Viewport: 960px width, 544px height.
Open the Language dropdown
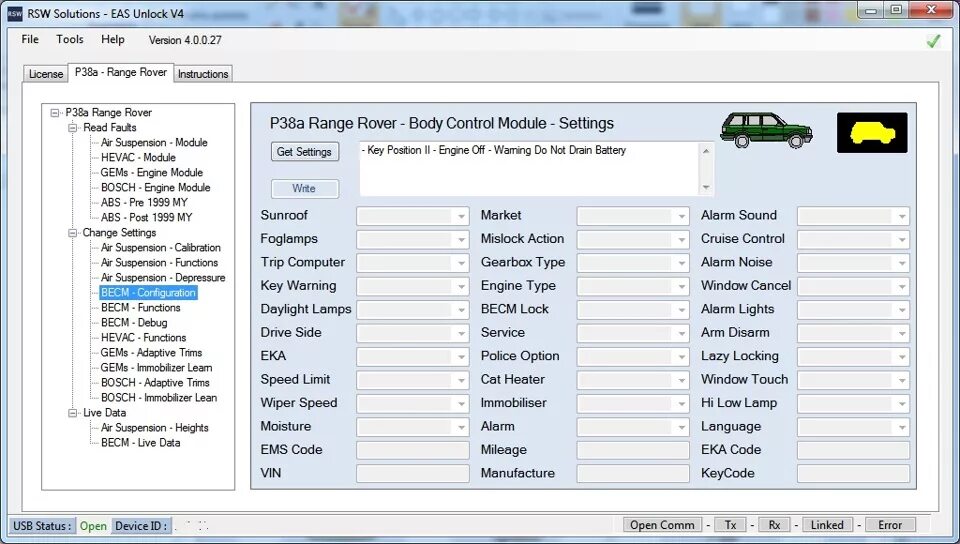pos(853,427)
